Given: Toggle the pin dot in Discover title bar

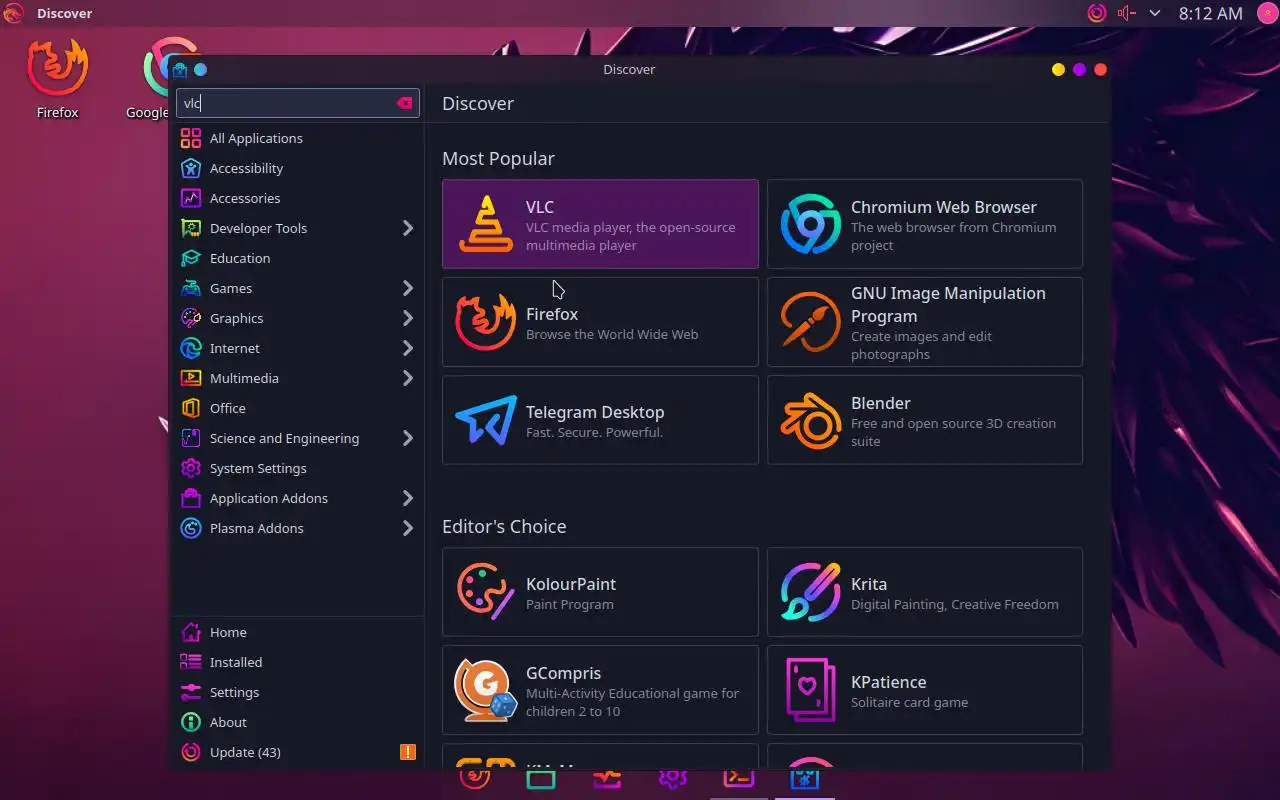Looking at the screenshot, I should tap(200, 69).
